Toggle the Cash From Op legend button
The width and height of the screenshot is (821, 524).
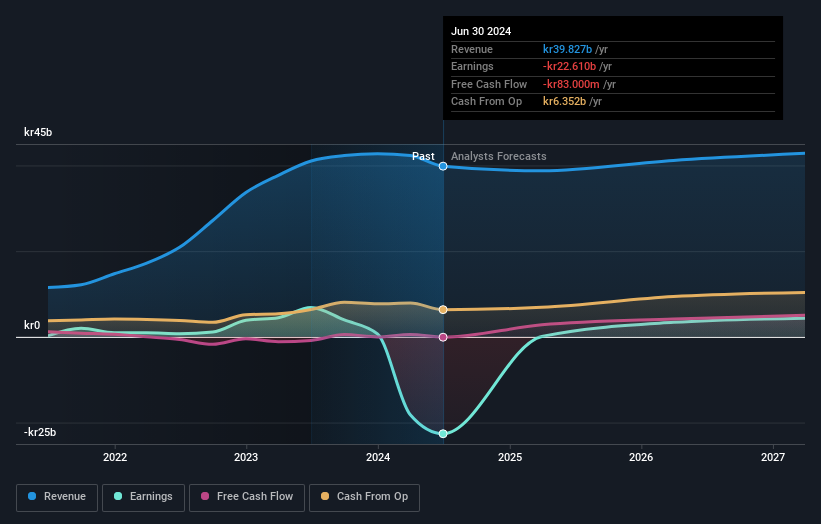click(x=364, y=497)
